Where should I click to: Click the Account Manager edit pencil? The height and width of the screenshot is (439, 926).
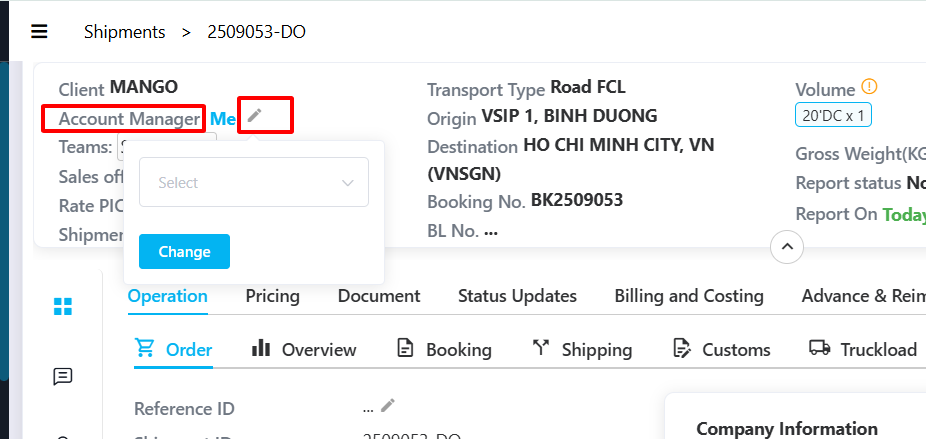pos(254,115)
